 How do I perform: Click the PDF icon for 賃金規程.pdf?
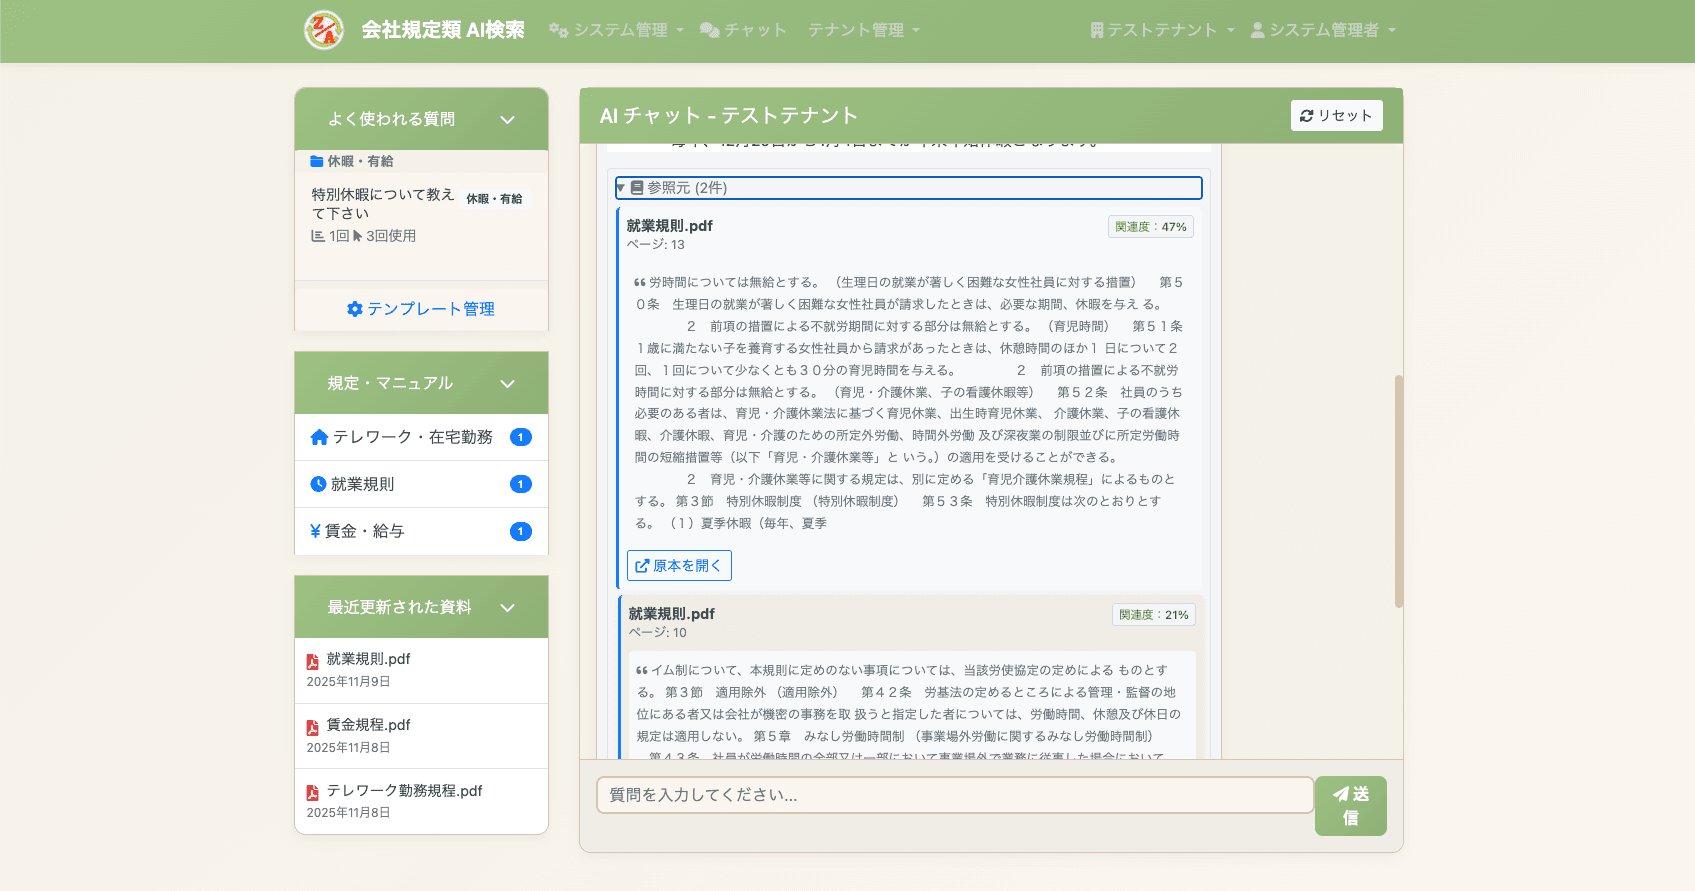tap(313, 727)
